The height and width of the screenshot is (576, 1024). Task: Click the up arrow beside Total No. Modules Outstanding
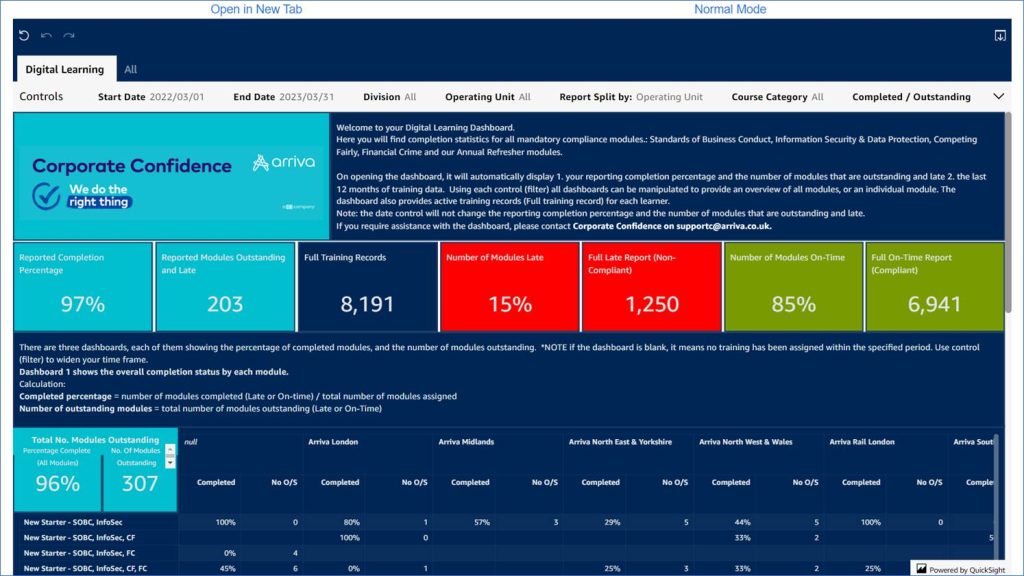pyautogui.click(x=170, y=449)
